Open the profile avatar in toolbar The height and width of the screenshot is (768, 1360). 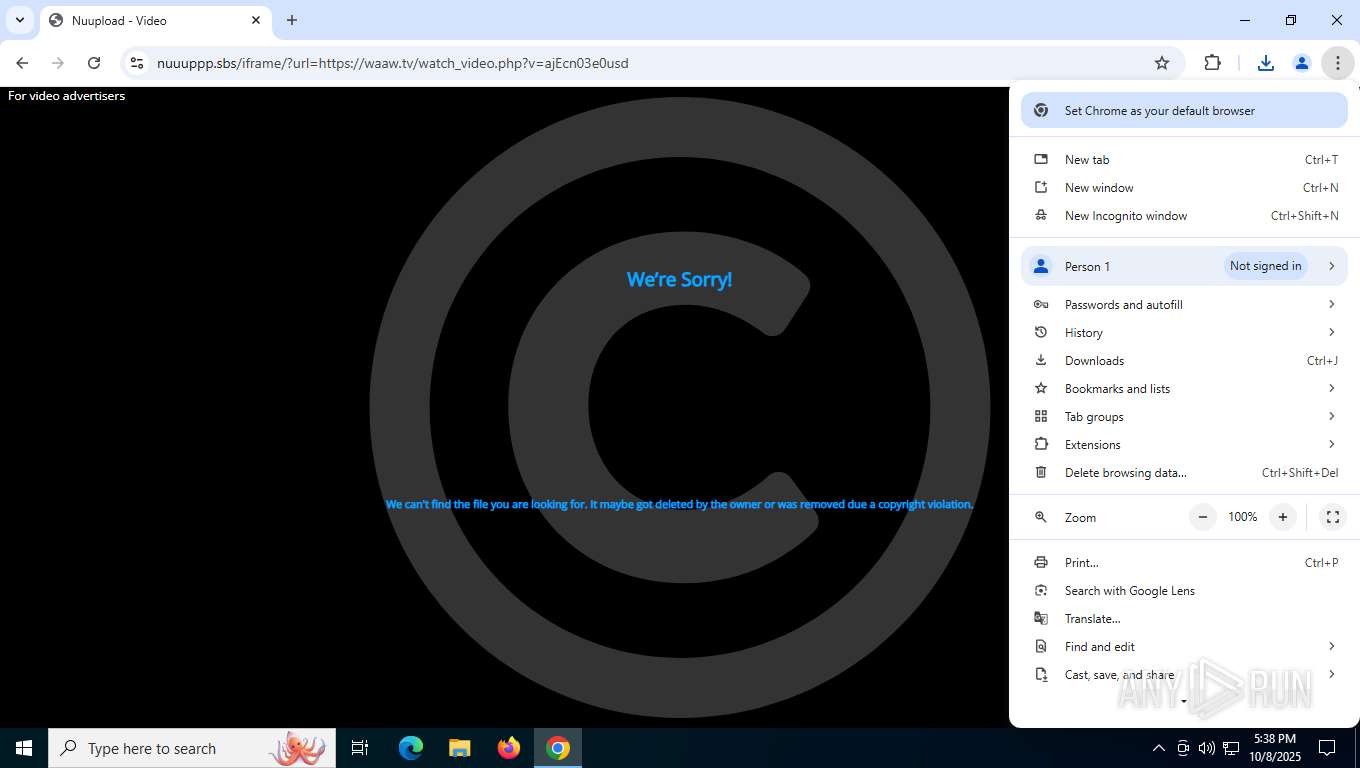click(1302, 63)
